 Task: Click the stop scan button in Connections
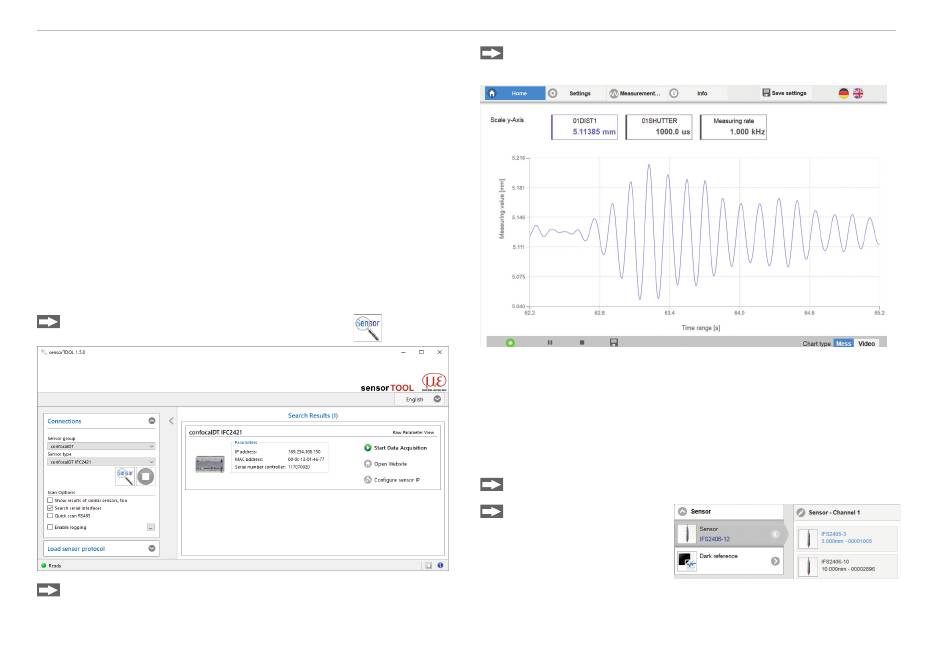pyautogui.click(x=145, y=477)
